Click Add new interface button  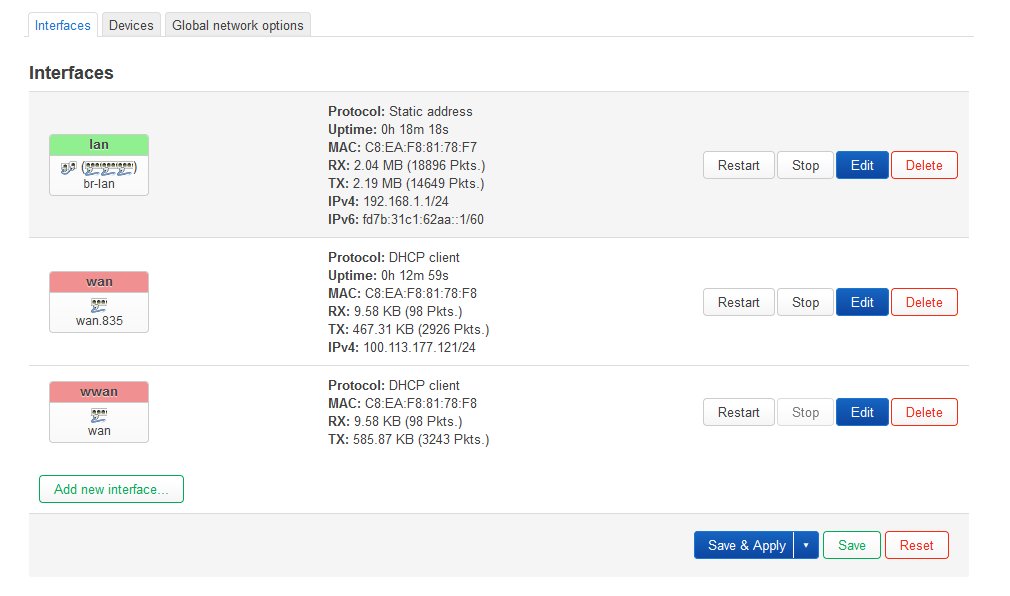coord(111,489)
